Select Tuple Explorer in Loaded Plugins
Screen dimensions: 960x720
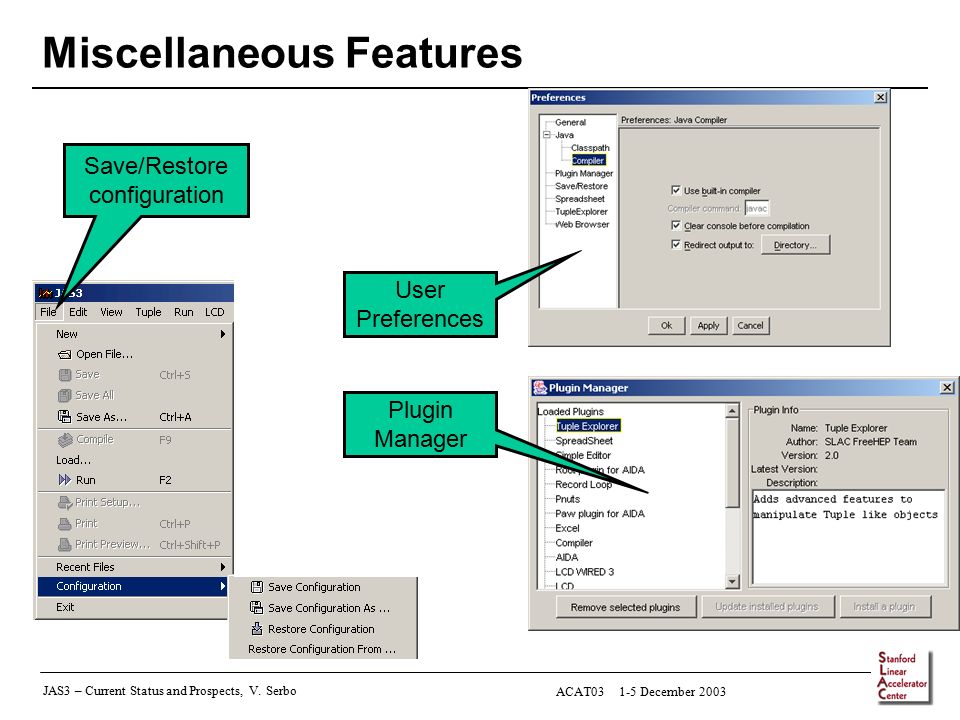(x=587, y=426)
